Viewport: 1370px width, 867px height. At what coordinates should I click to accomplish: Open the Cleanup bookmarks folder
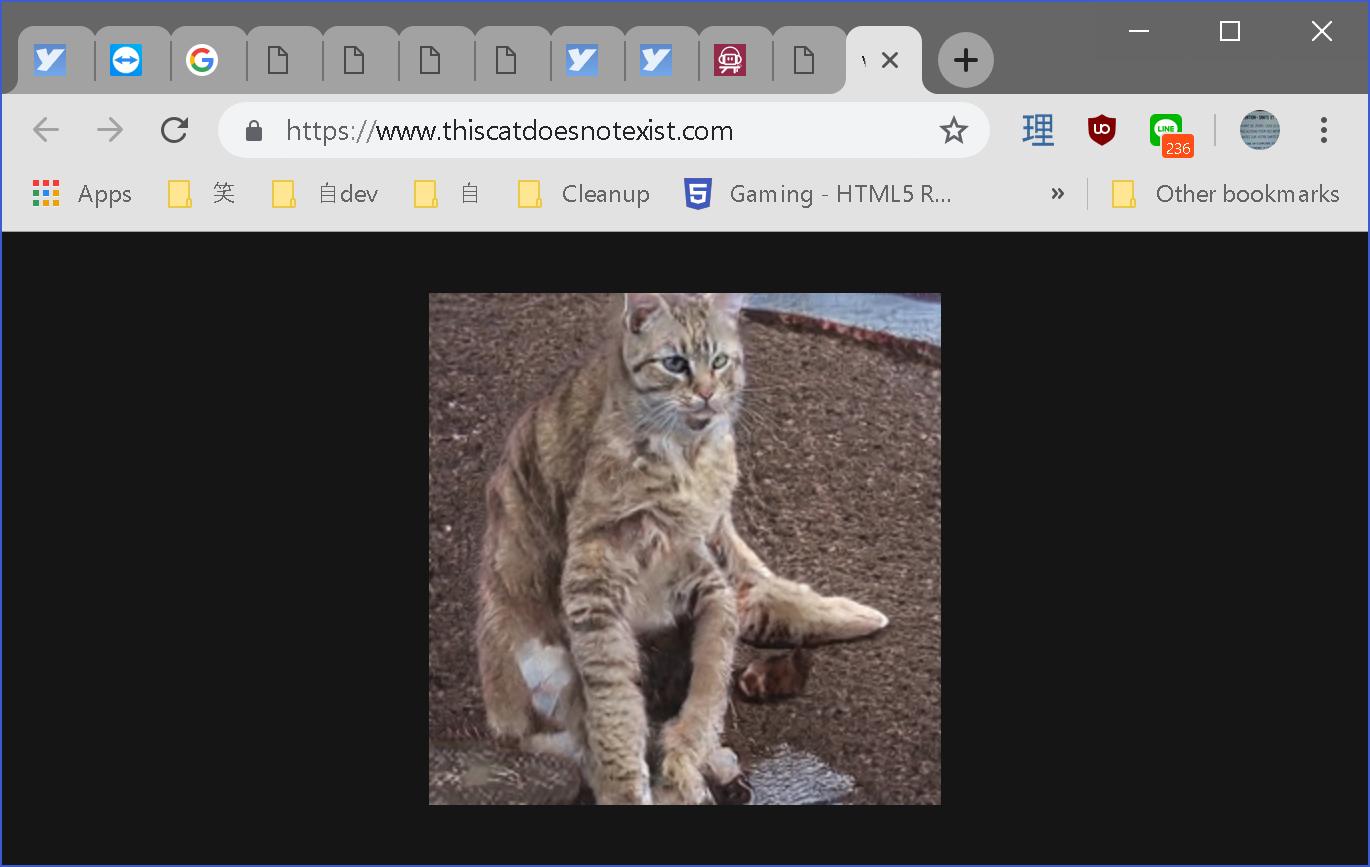[x=584, y=194]
